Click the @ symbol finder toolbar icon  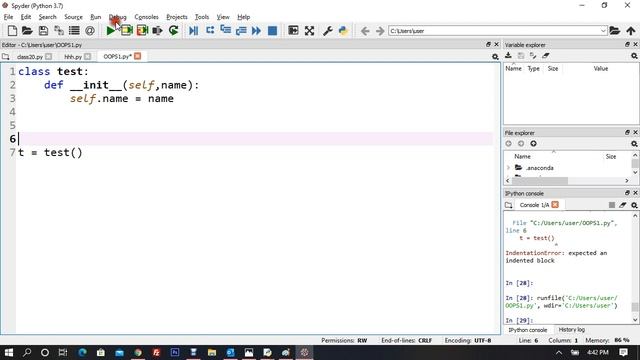coord(90,31)
